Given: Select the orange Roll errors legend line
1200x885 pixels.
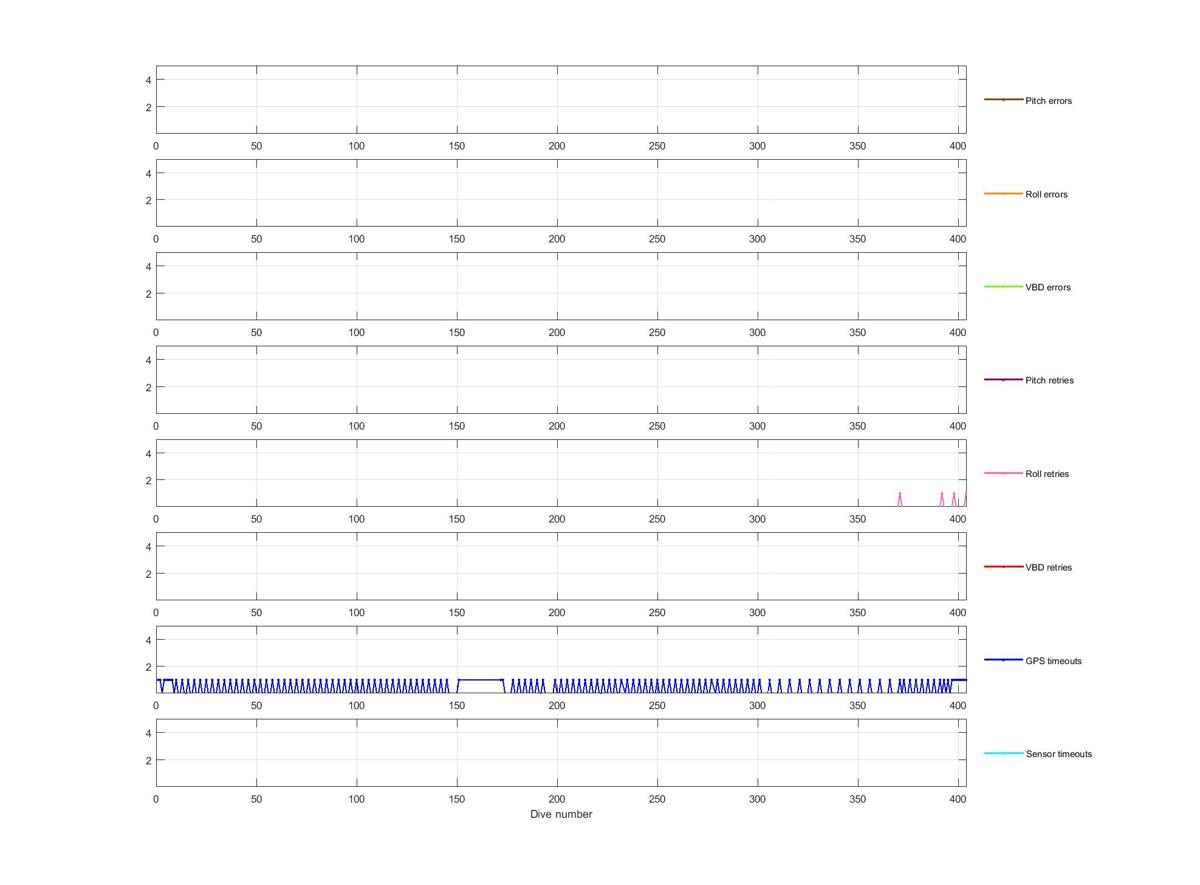Looking at the screenshot, I should 1003,193.
